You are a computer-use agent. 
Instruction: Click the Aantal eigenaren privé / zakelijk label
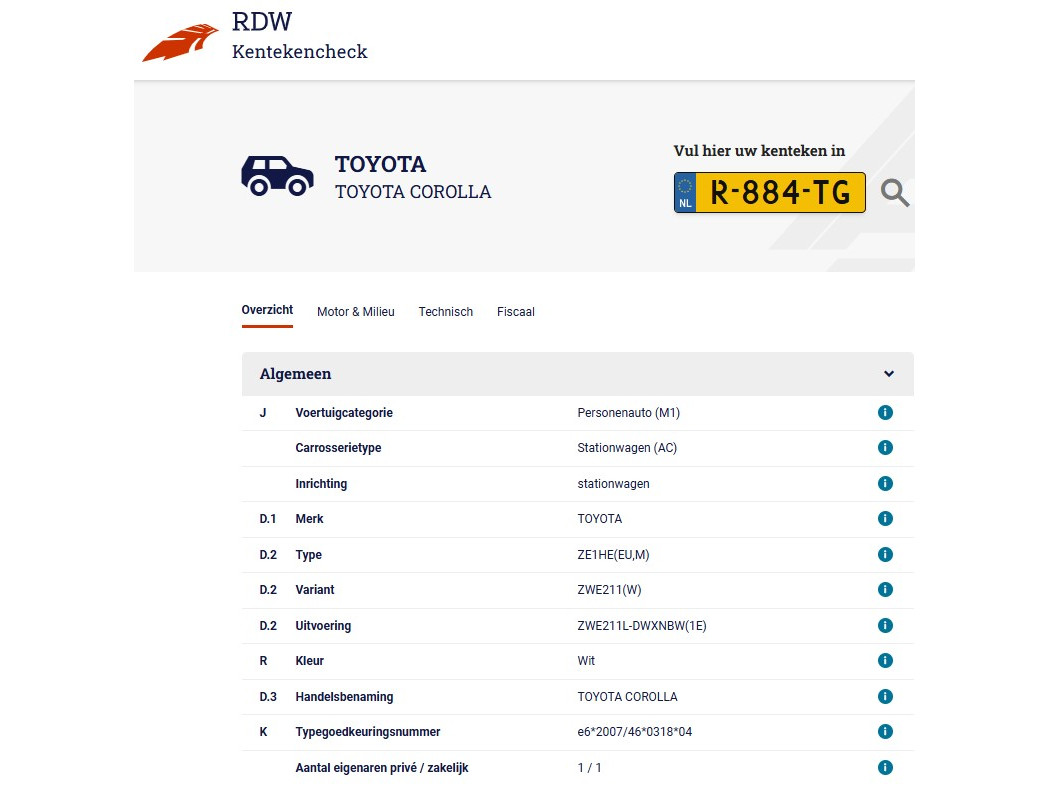click(382, 767)
